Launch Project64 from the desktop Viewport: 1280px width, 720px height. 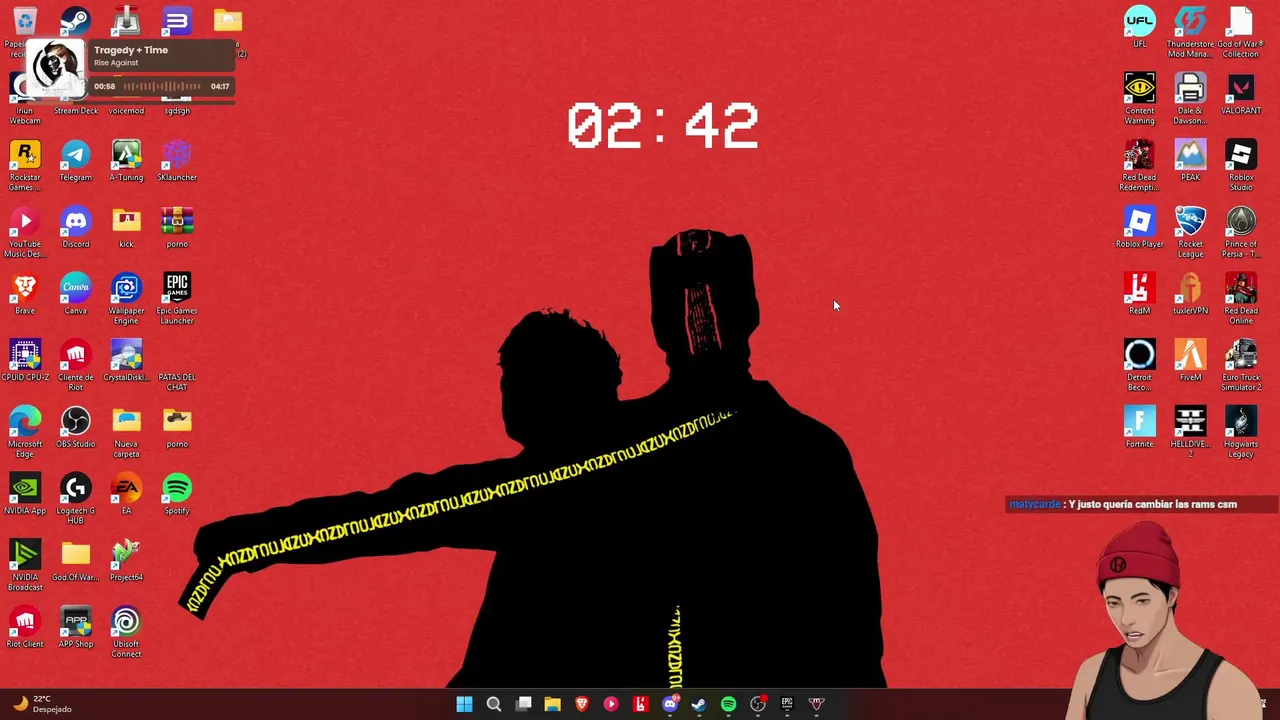point(126,561)
